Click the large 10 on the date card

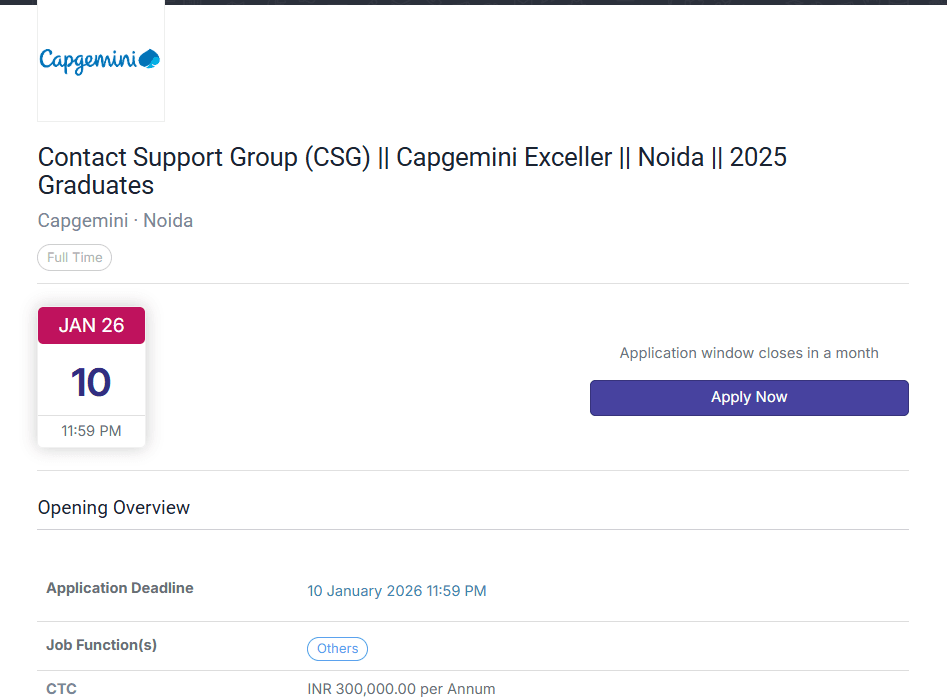click(x=91, y=382)
